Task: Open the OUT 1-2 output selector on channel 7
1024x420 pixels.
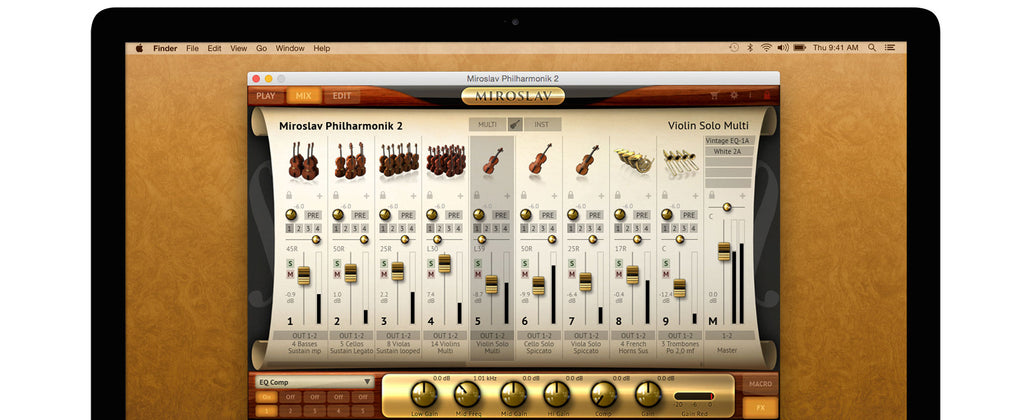Action: pos(585,336)
